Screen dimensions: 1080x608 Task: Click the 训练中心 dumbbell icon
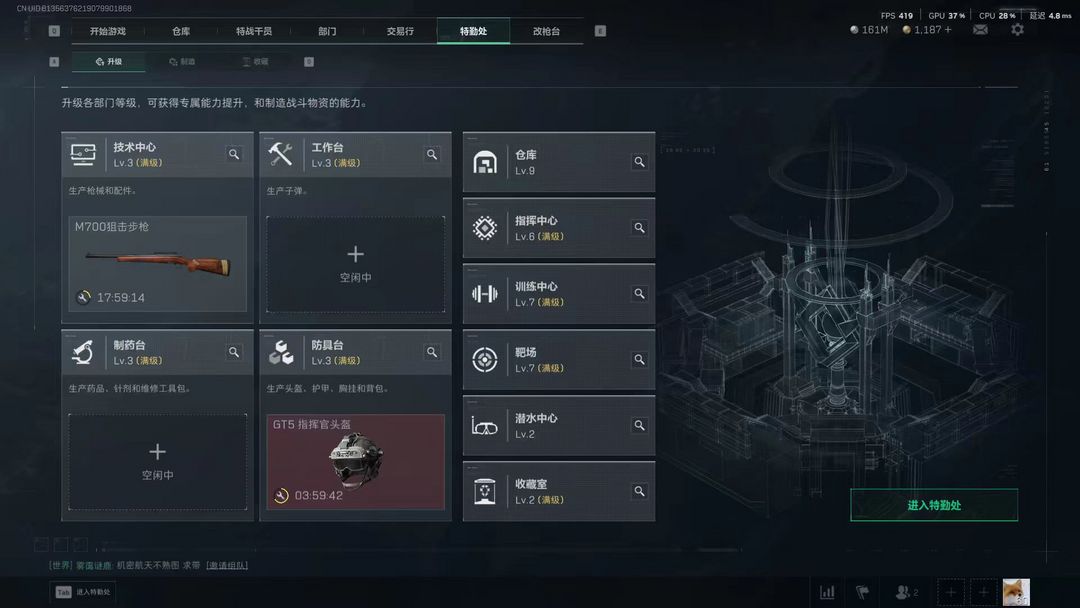click(485, 294)
